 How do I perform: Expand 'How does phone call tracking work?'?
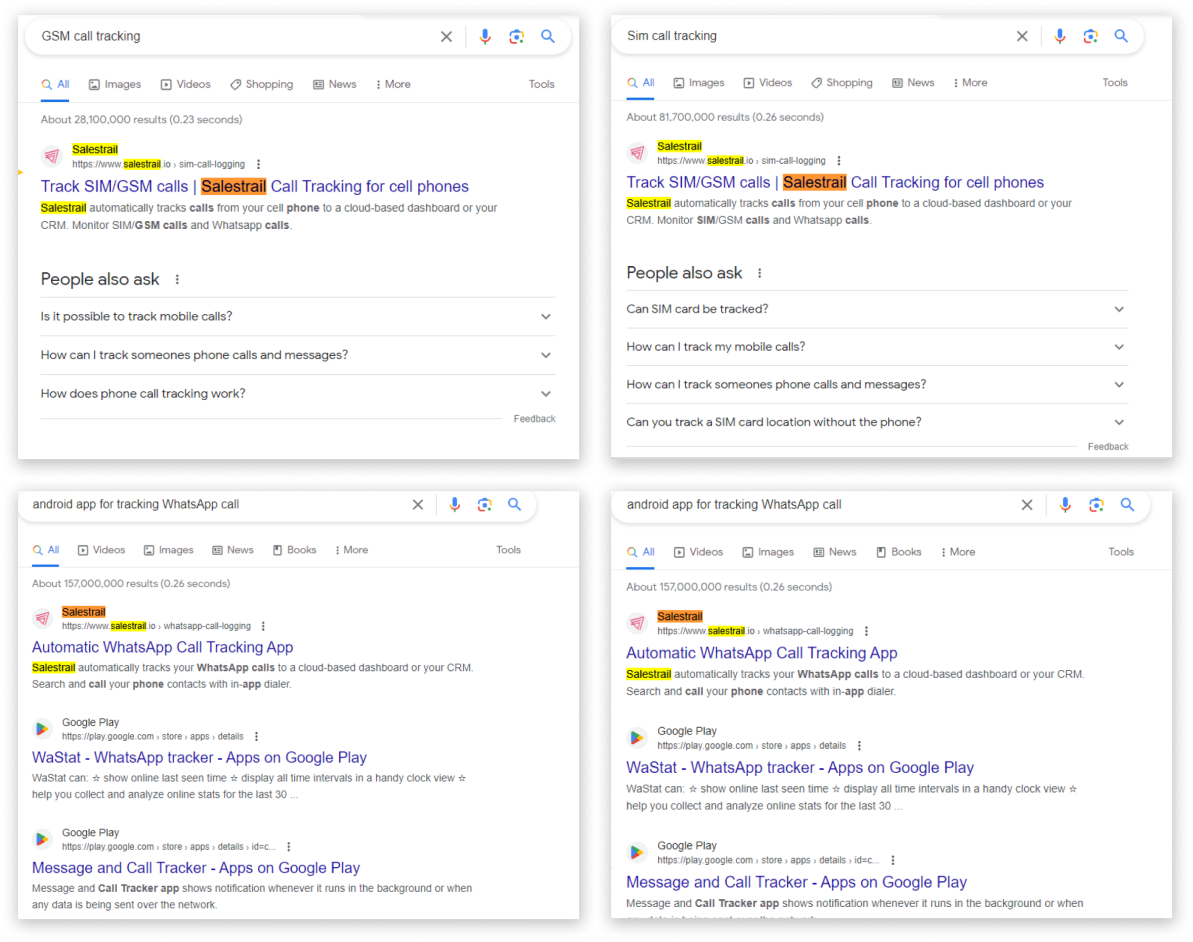click(x=297, y=393)
